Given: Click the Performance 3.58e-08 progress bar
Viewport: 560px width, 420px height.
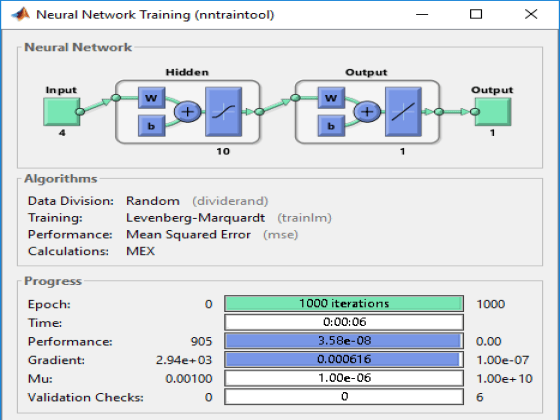Looking at the screenshot, I should pos(344,341).
